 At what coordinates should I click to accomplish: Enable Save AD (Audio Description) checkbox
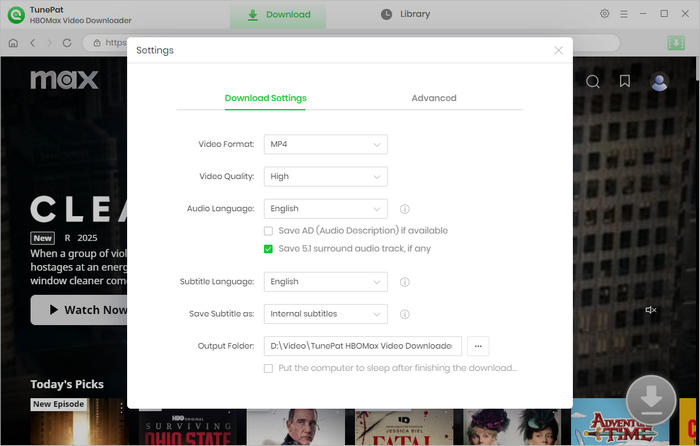pyautogui.click(x=268, y=231)
